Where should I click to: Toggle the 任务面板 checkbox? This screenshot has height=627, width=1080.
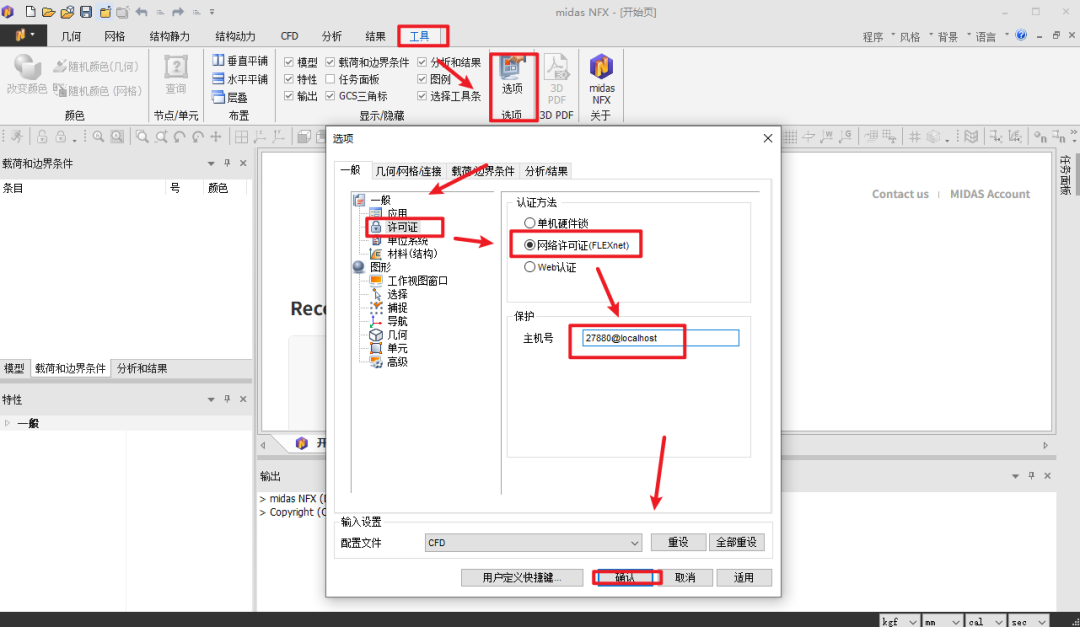pos(330,79)
